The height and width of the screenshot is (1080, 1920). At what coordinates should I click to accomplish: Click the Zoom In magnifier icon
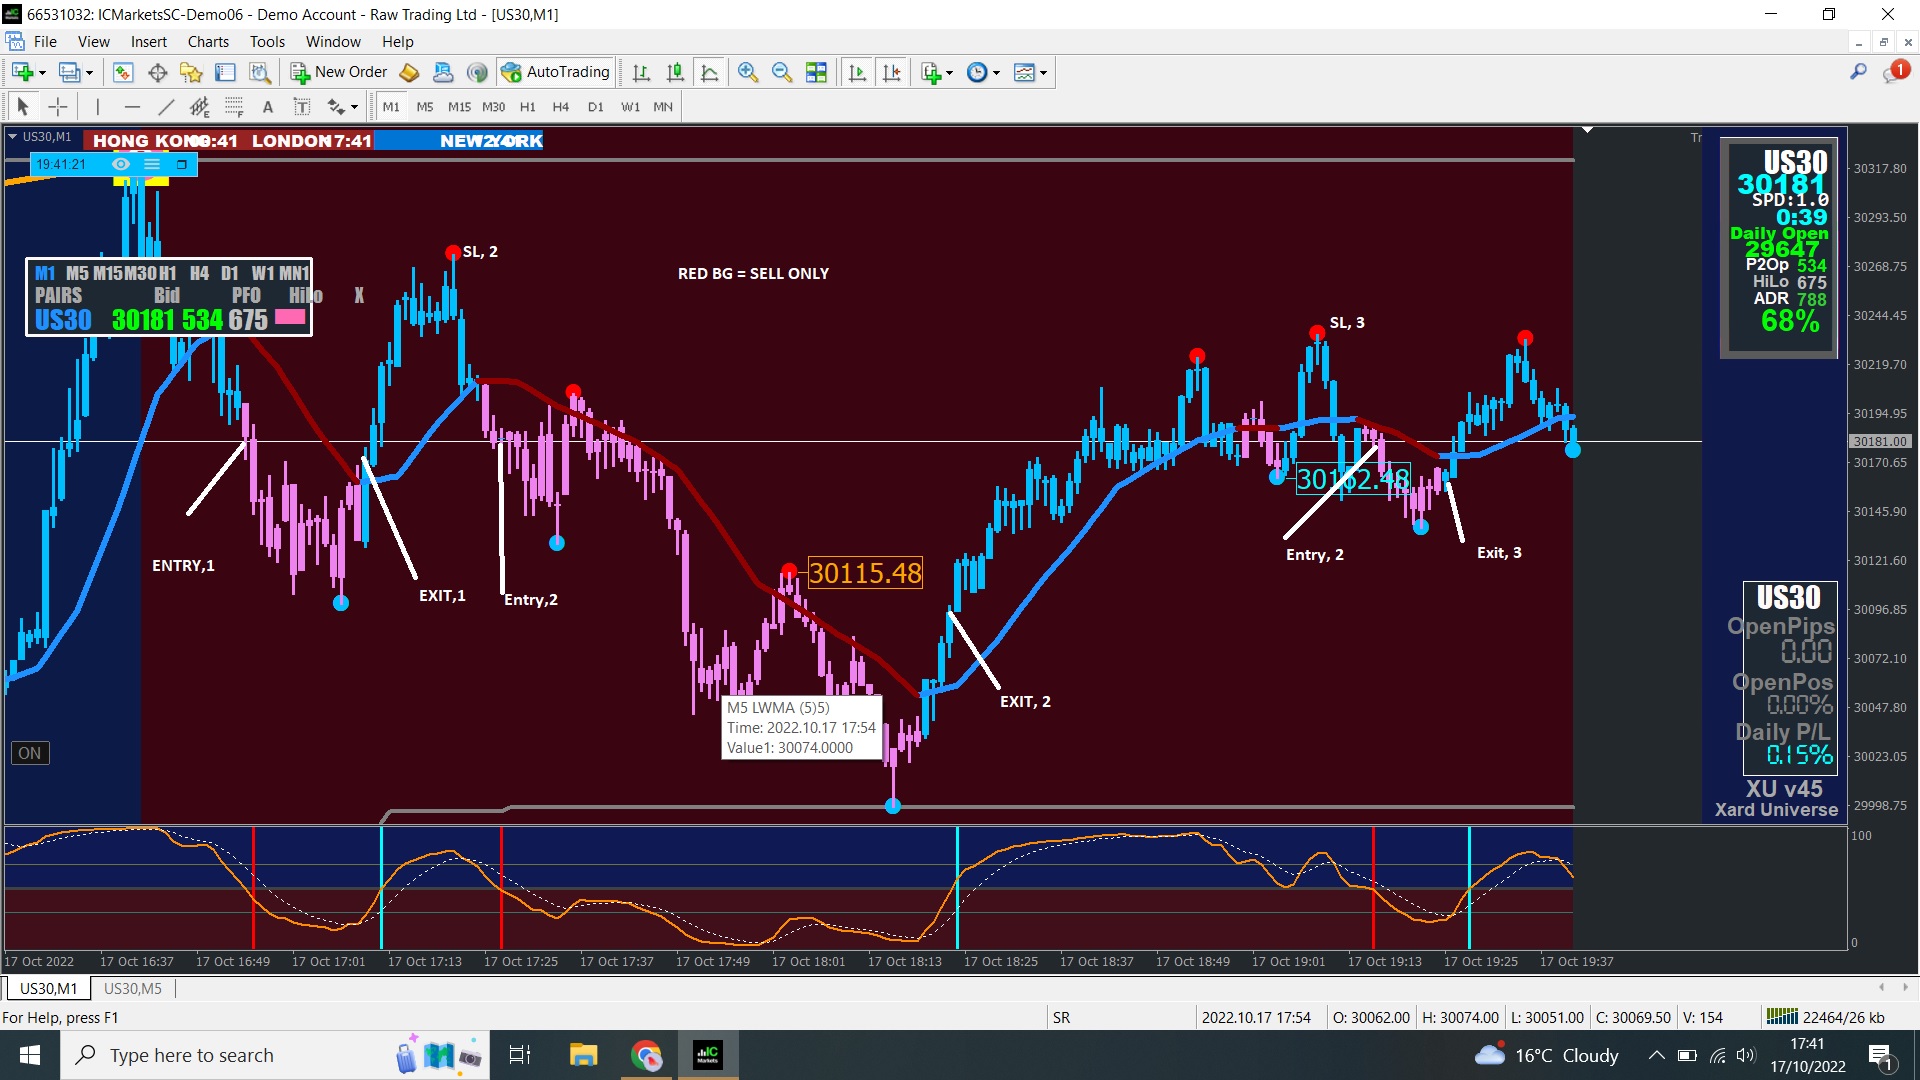pos(748,72)
